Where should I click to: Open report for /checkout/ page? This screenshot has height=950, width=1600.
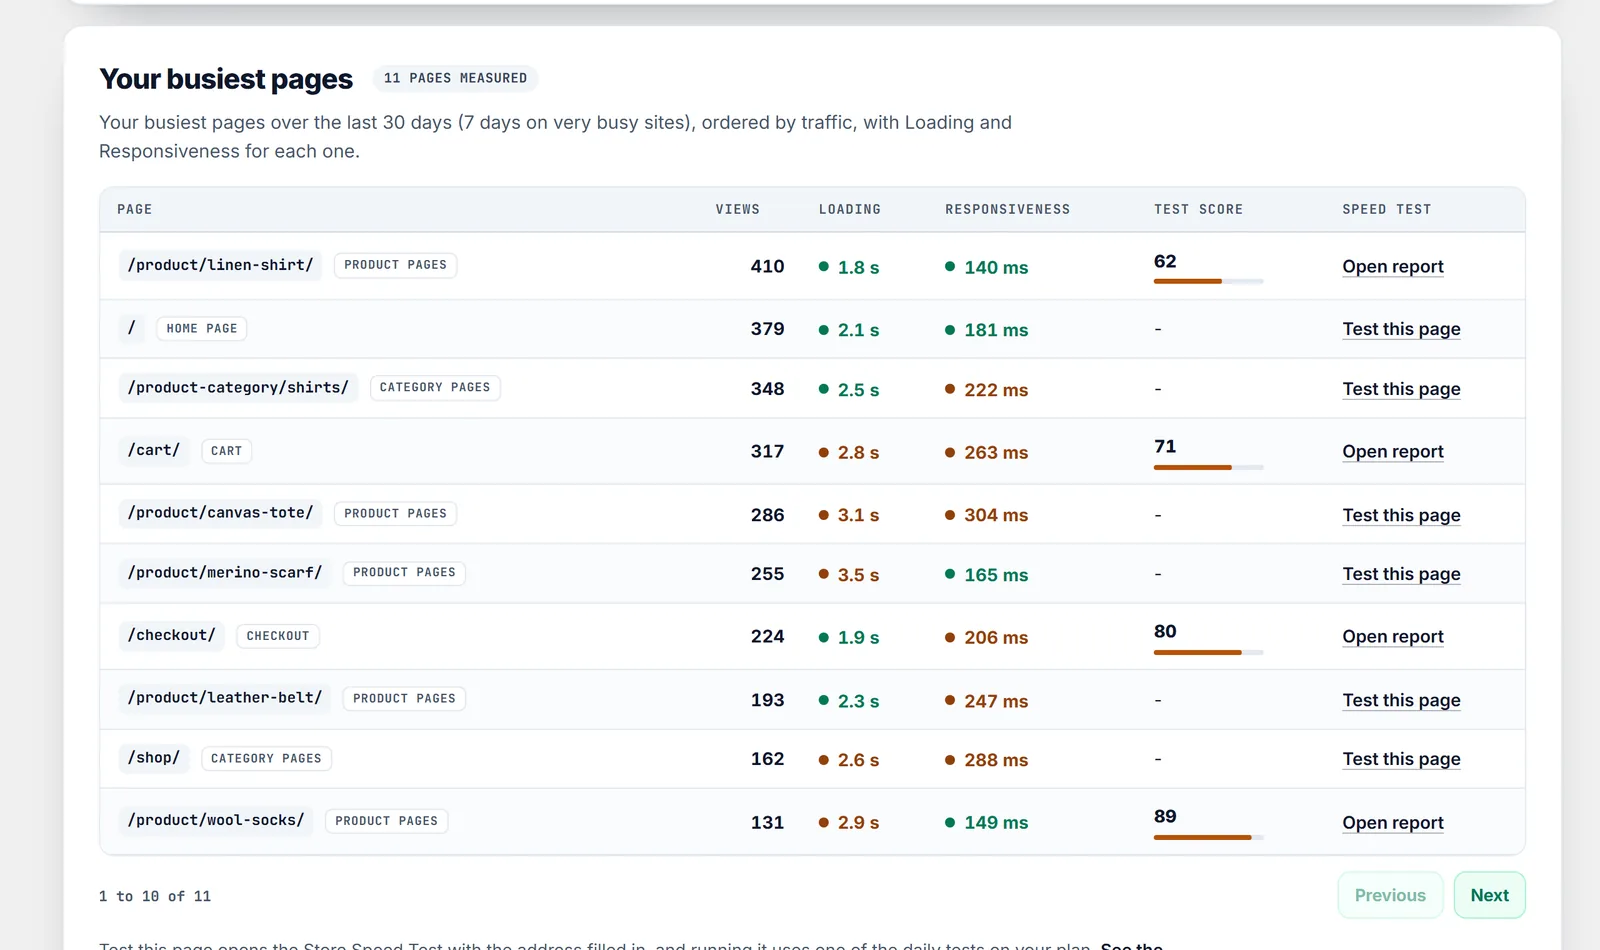(1392, 636)
